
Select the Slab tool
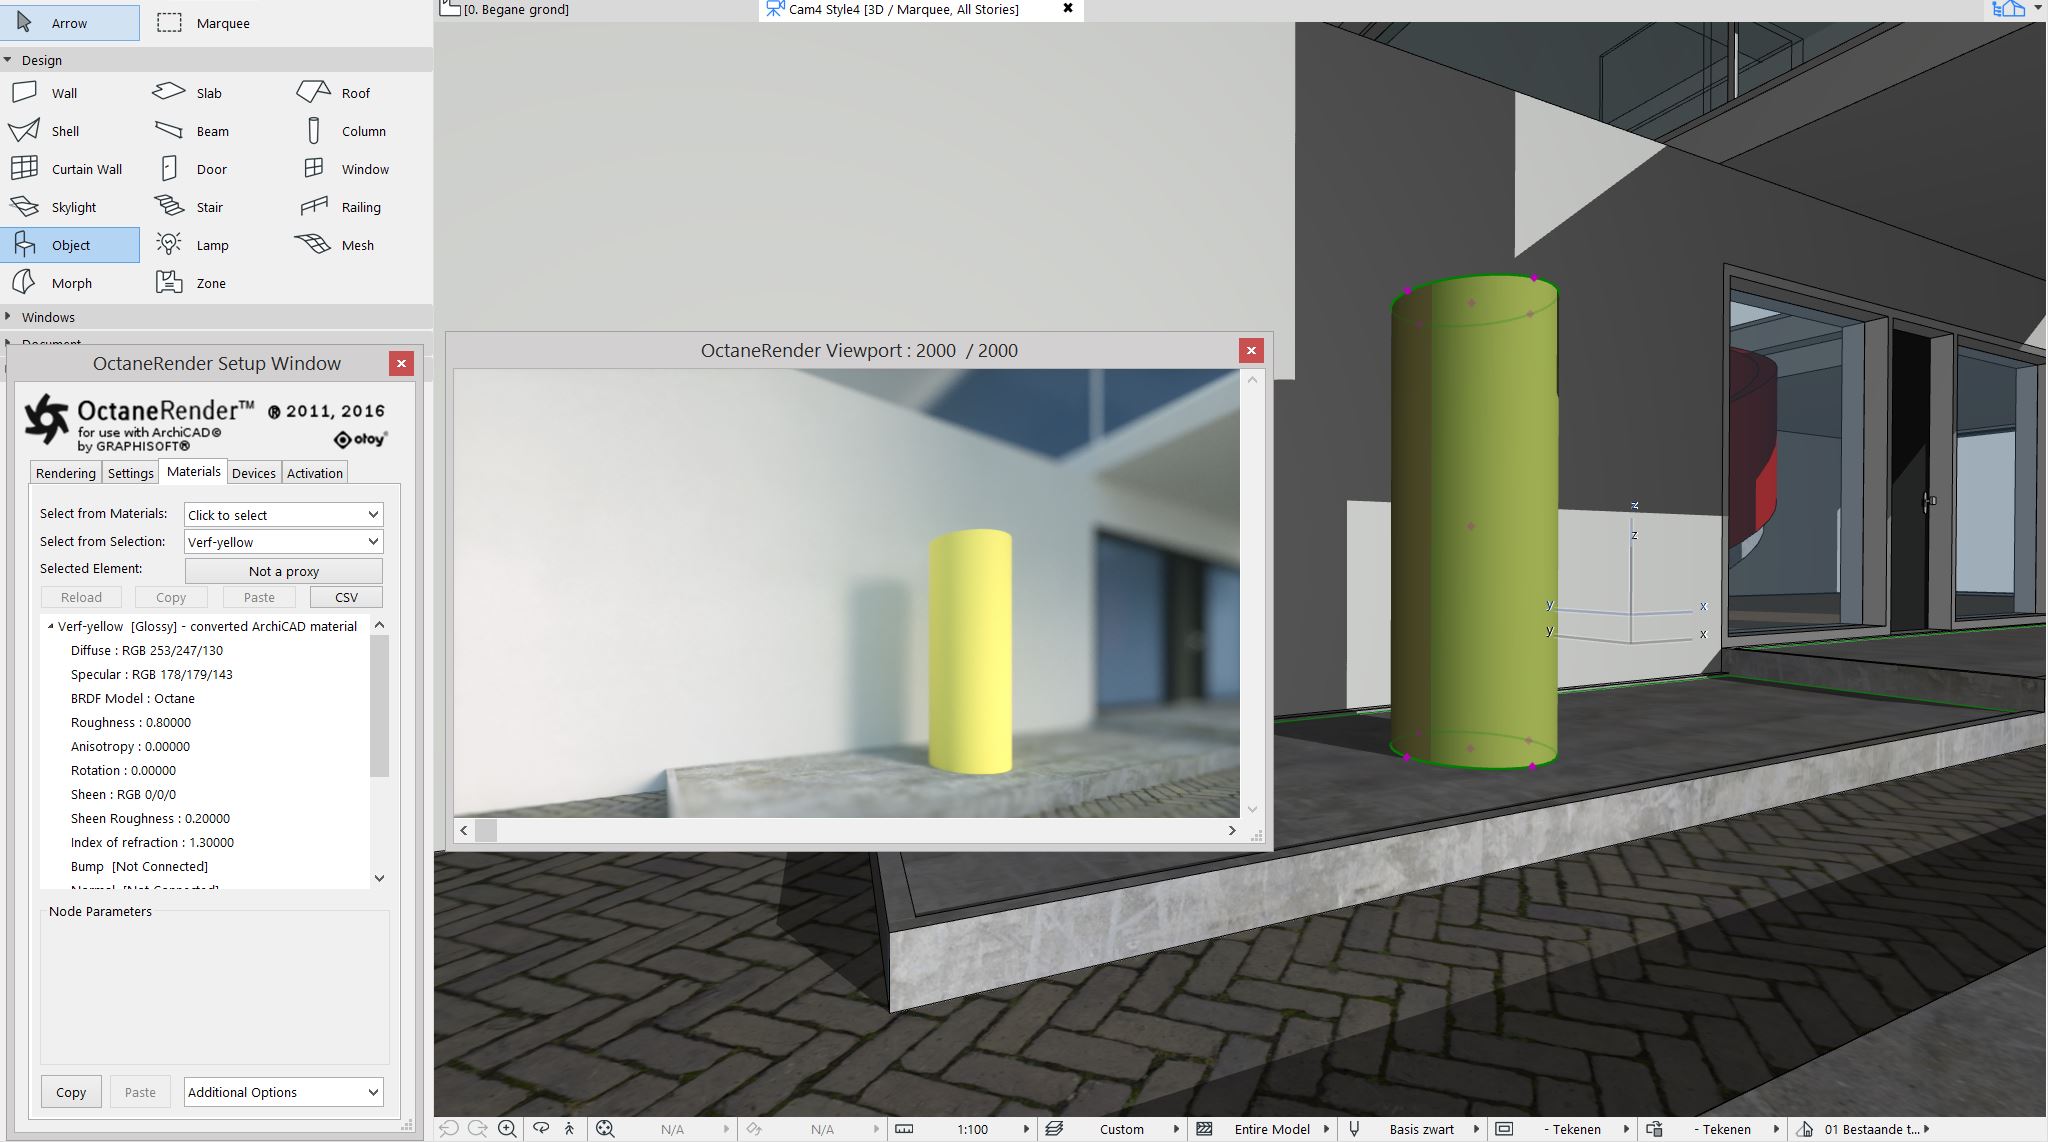pyautogui.click(x=209, y=92)
